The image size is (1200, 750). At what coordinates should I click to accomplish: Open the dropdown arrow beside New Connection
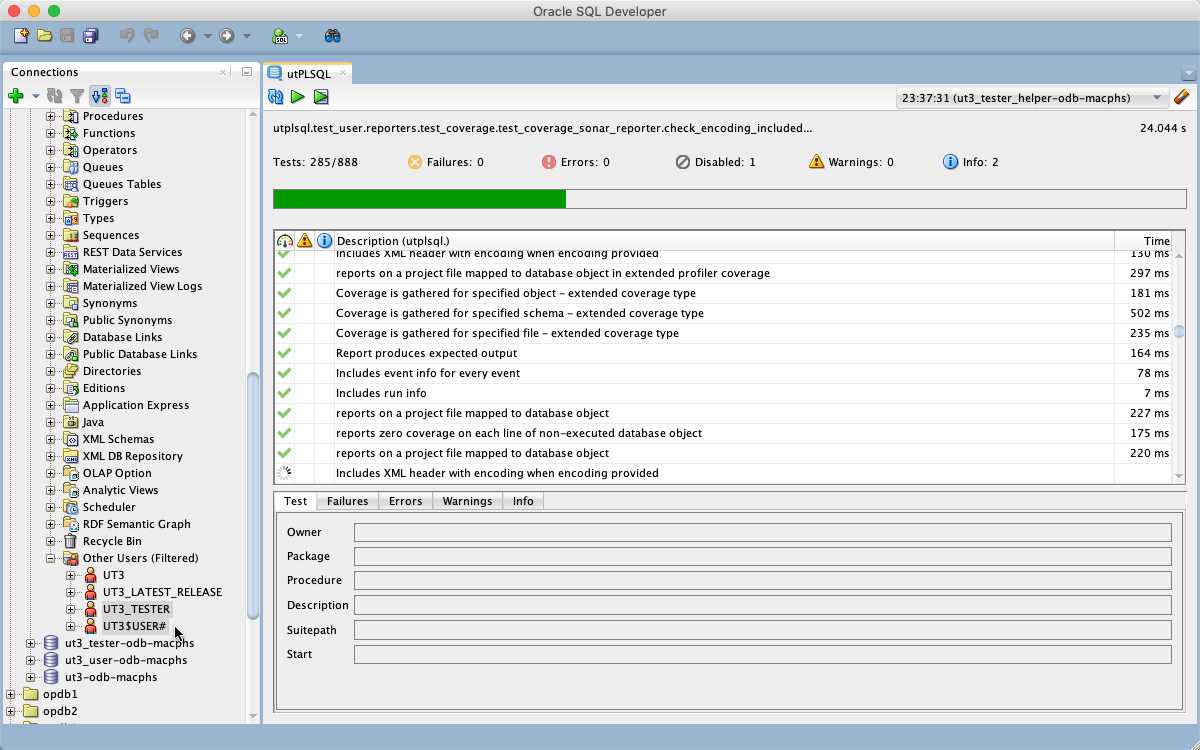click(x=36, y=97)
